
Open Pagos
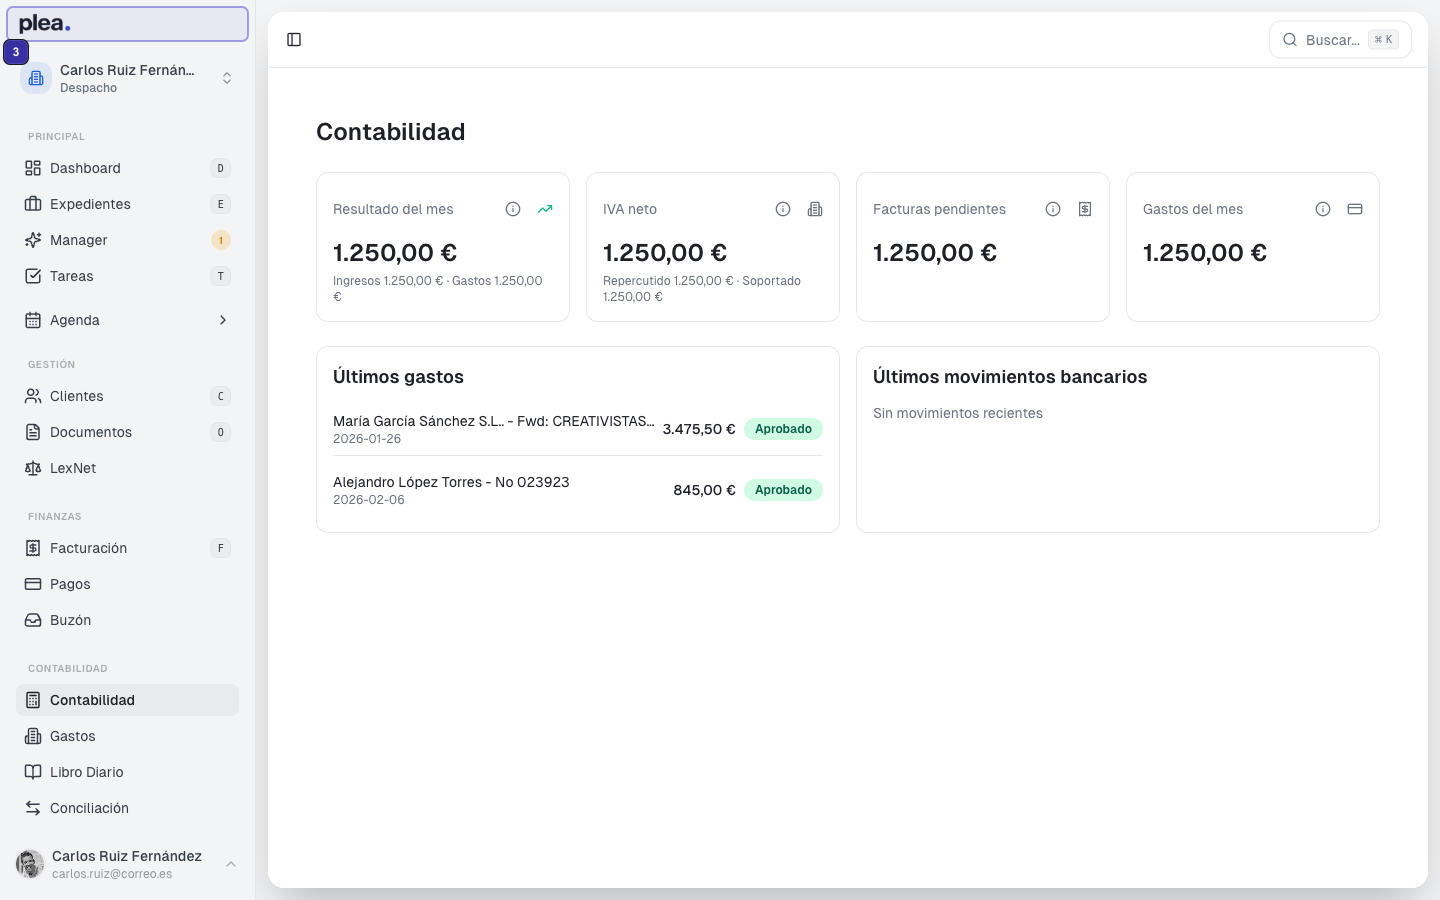point(127,584)
